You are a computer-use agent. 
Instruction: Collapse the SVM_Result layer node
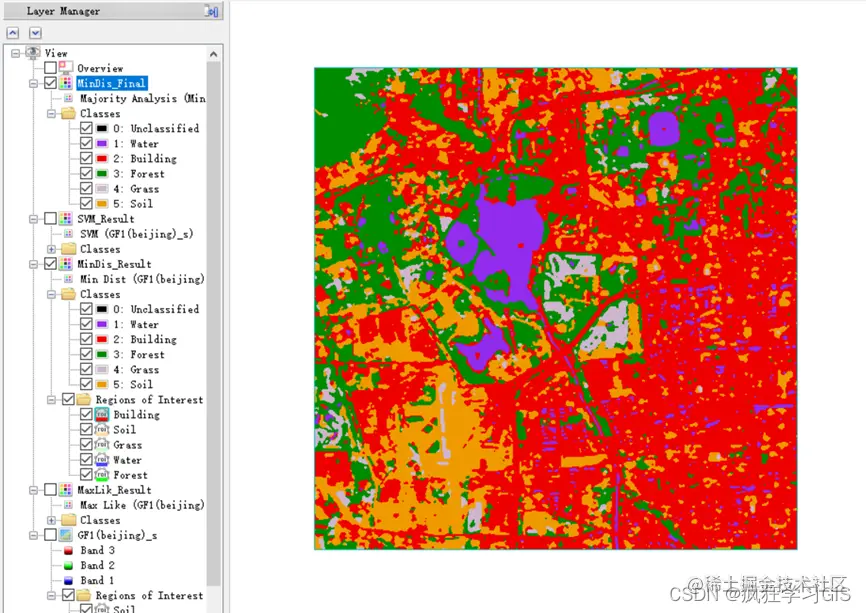tap(34, 219)
